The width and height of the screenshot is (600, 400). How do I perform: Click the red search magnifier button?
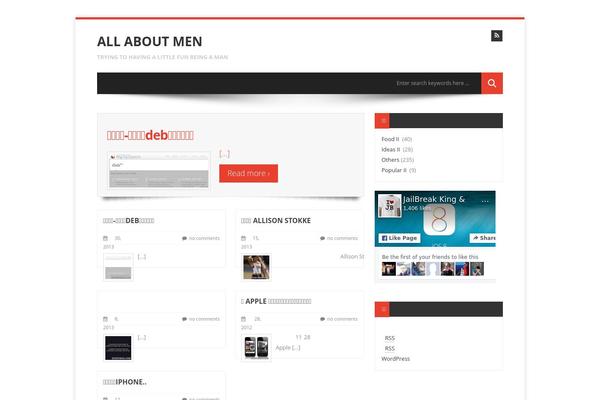tap(492, 83)
